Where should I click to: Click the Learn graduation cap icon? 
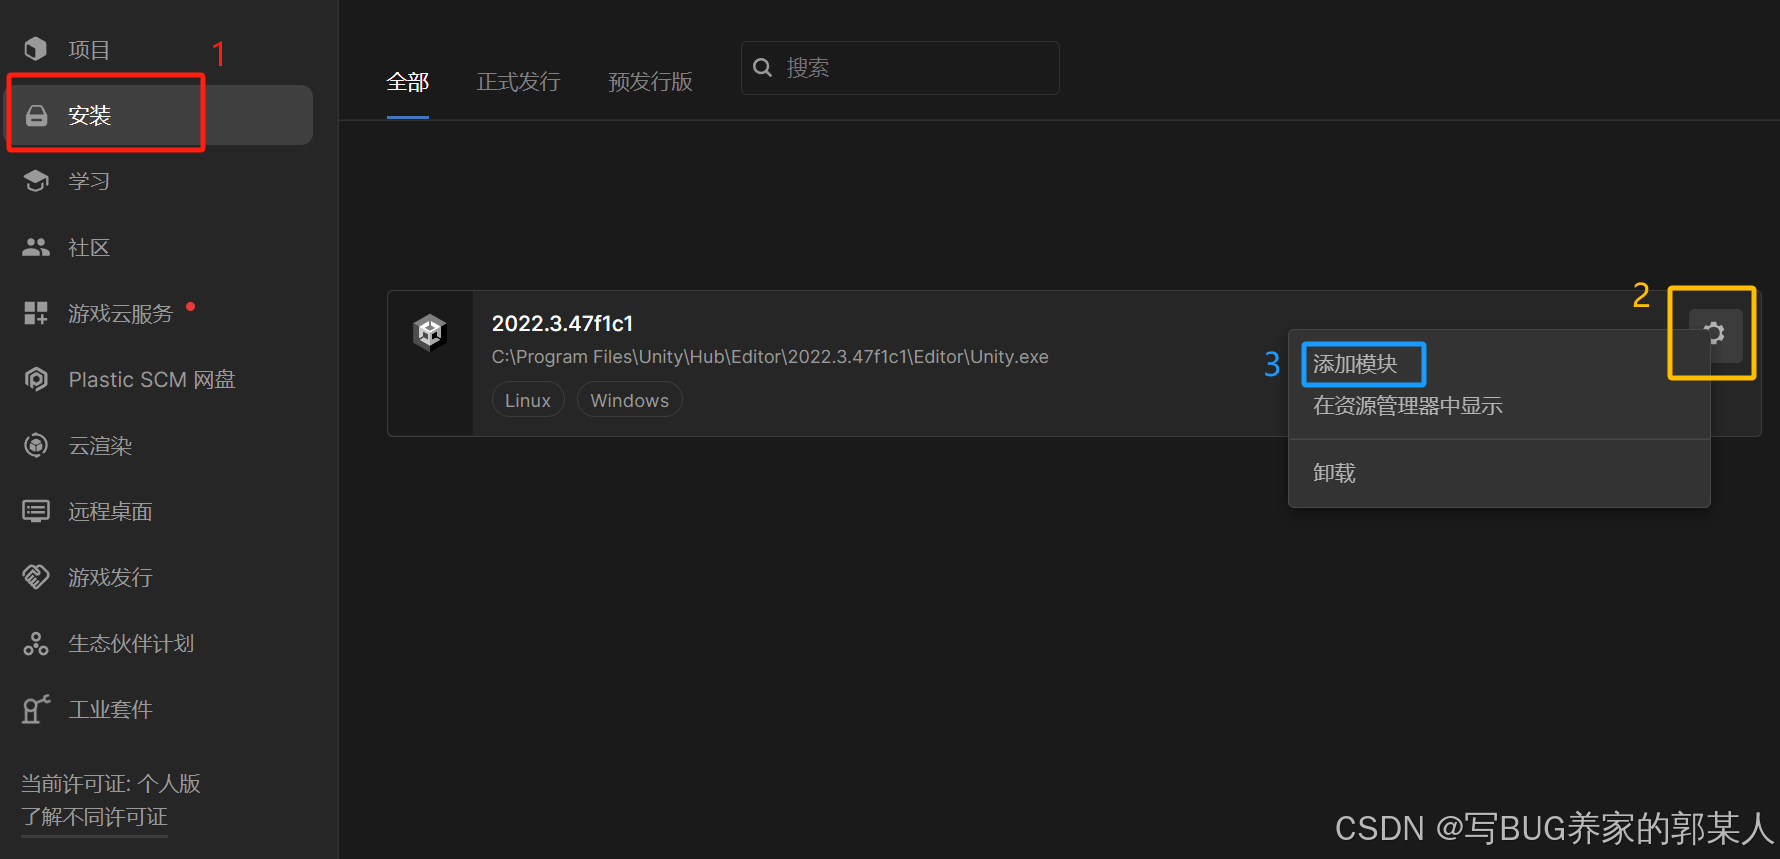point(36,181)
